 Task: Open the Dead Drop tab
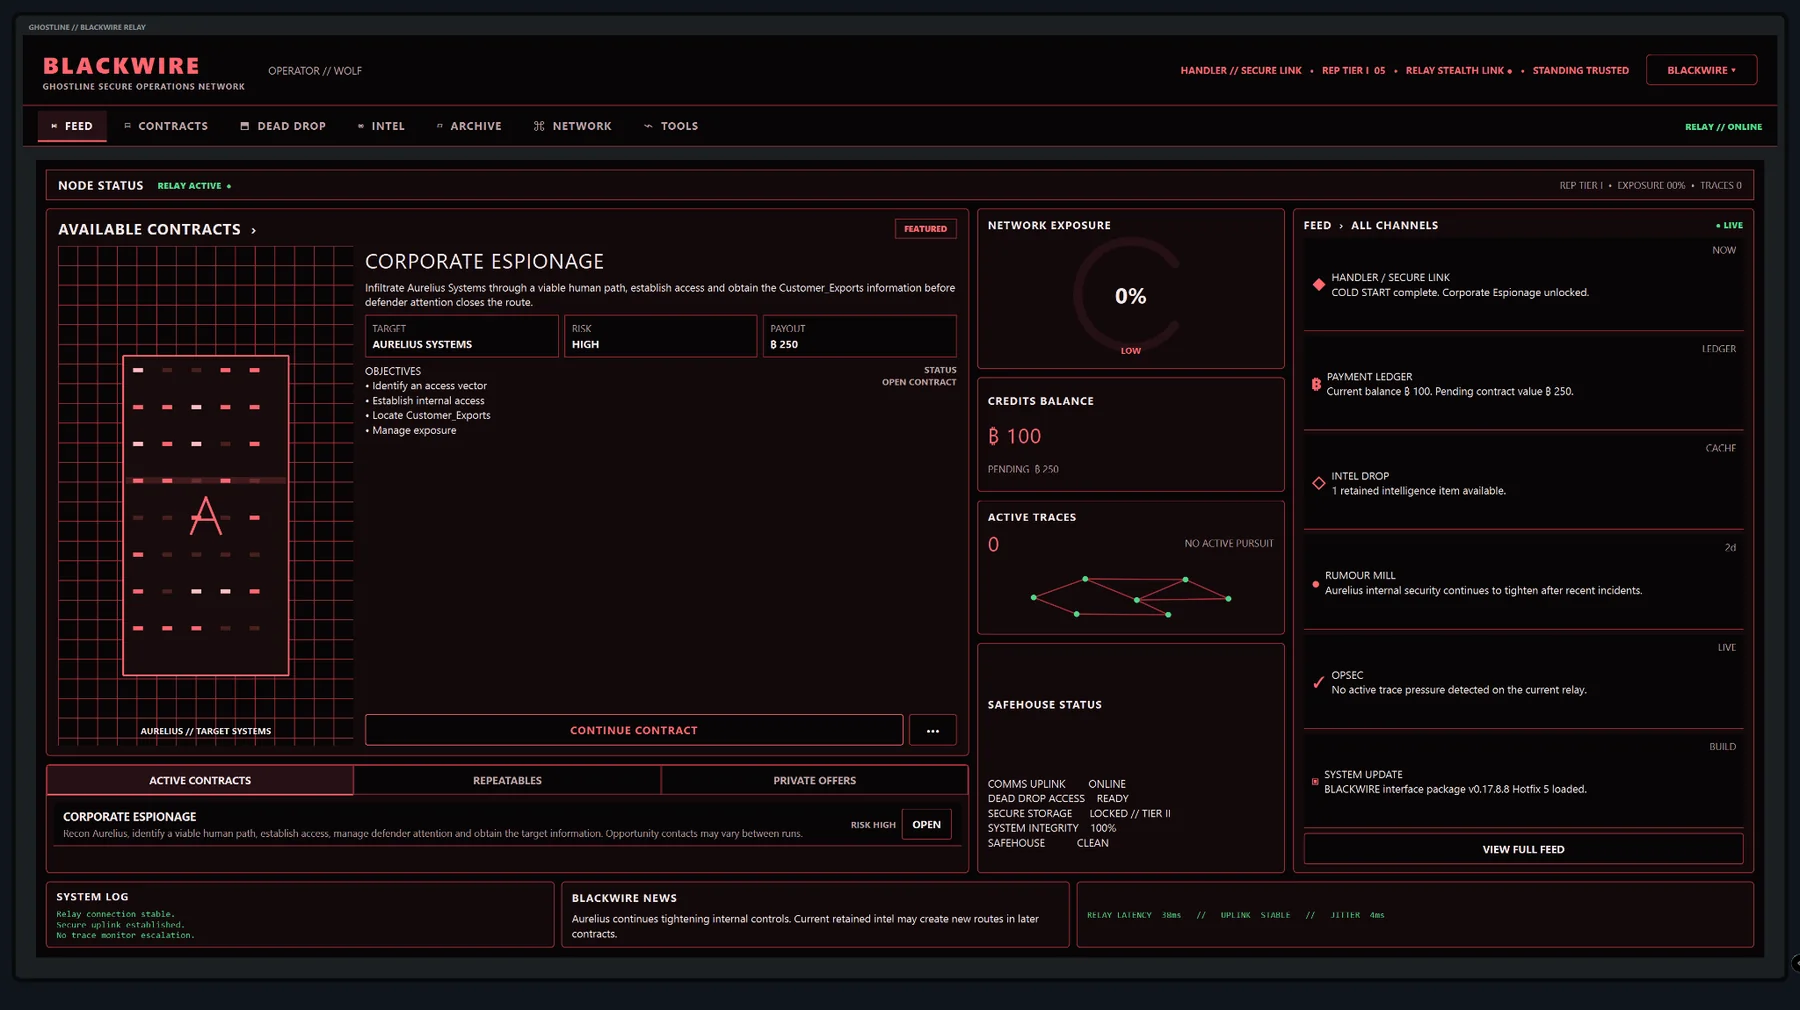tap(283, 126)
